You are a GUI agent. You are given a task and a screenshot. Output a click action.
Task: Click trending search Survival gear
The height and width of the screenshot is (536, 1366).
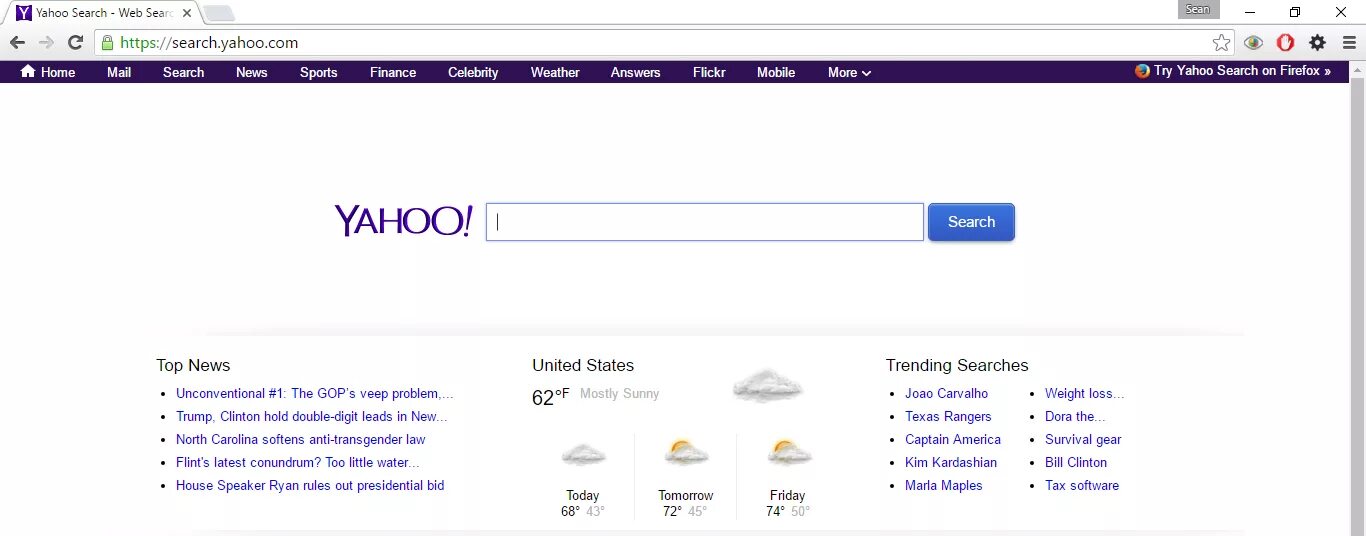coord(1083,439)
